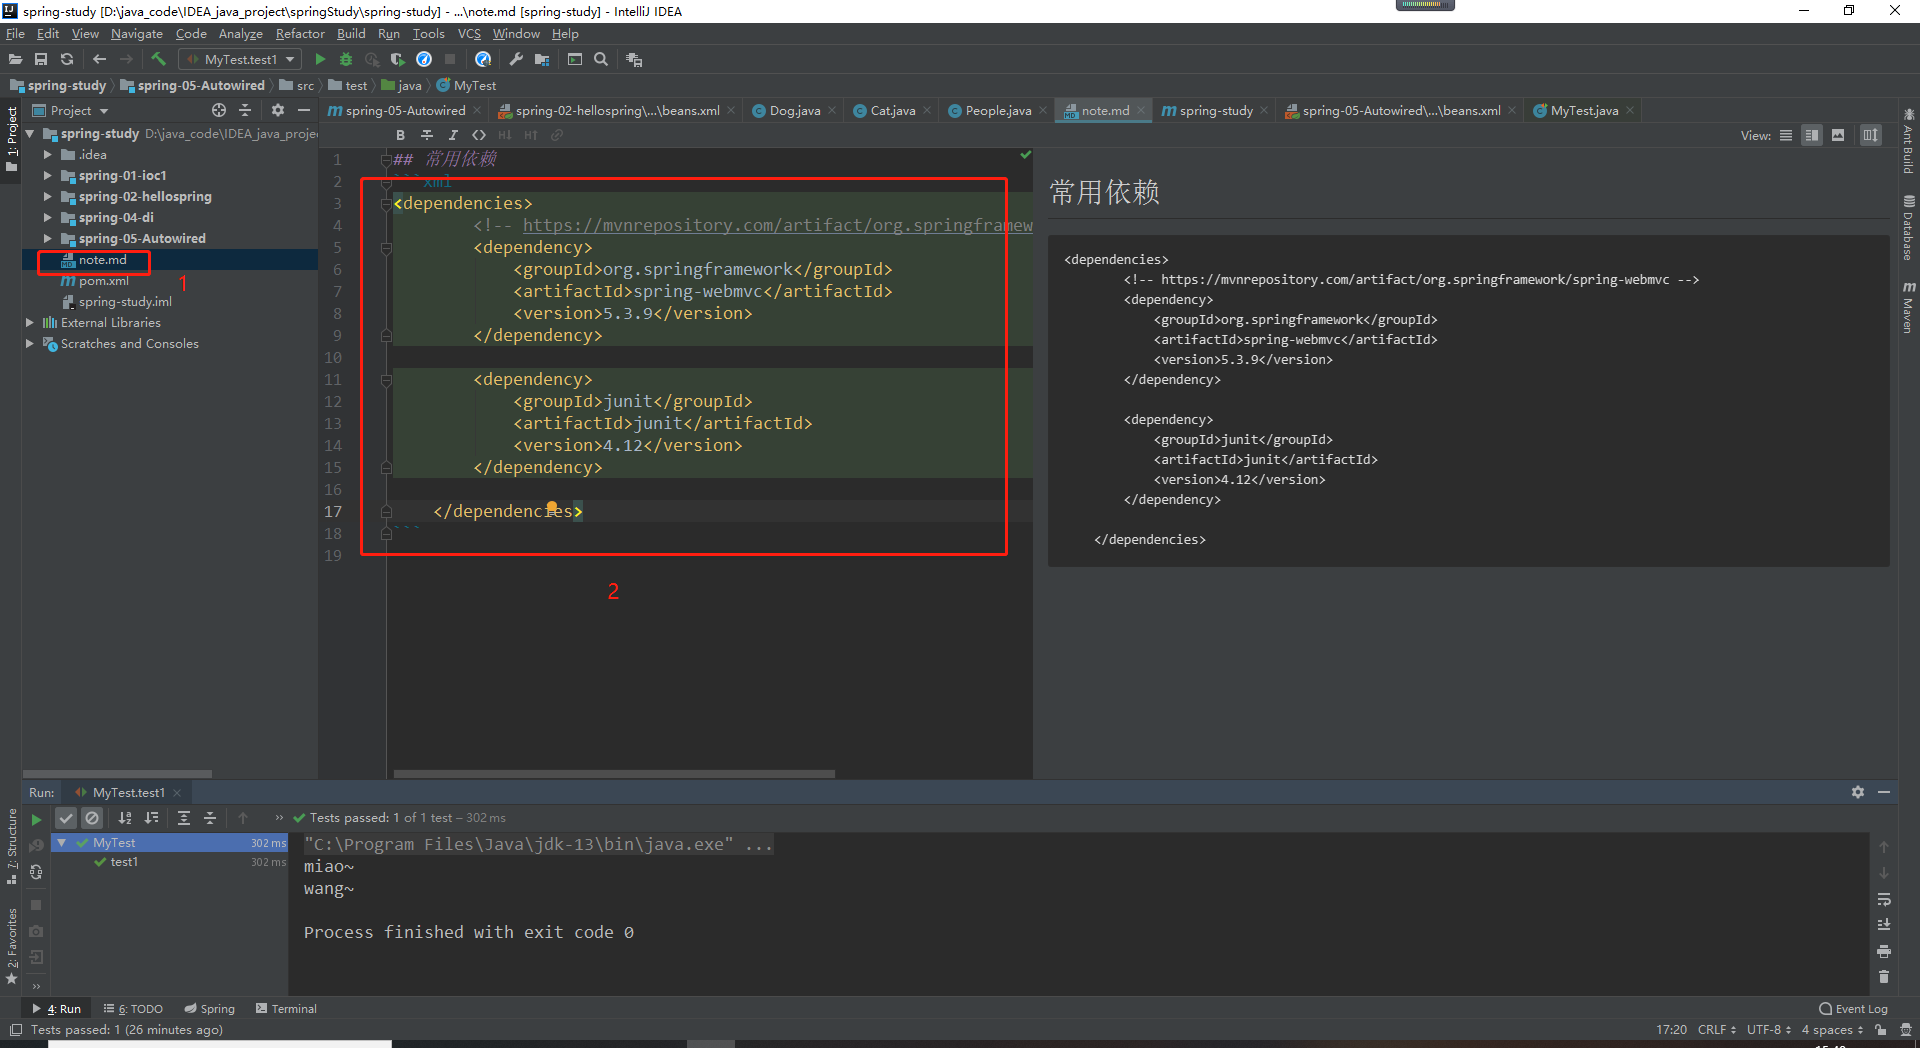Open the Navigate menu

[136, 33]
